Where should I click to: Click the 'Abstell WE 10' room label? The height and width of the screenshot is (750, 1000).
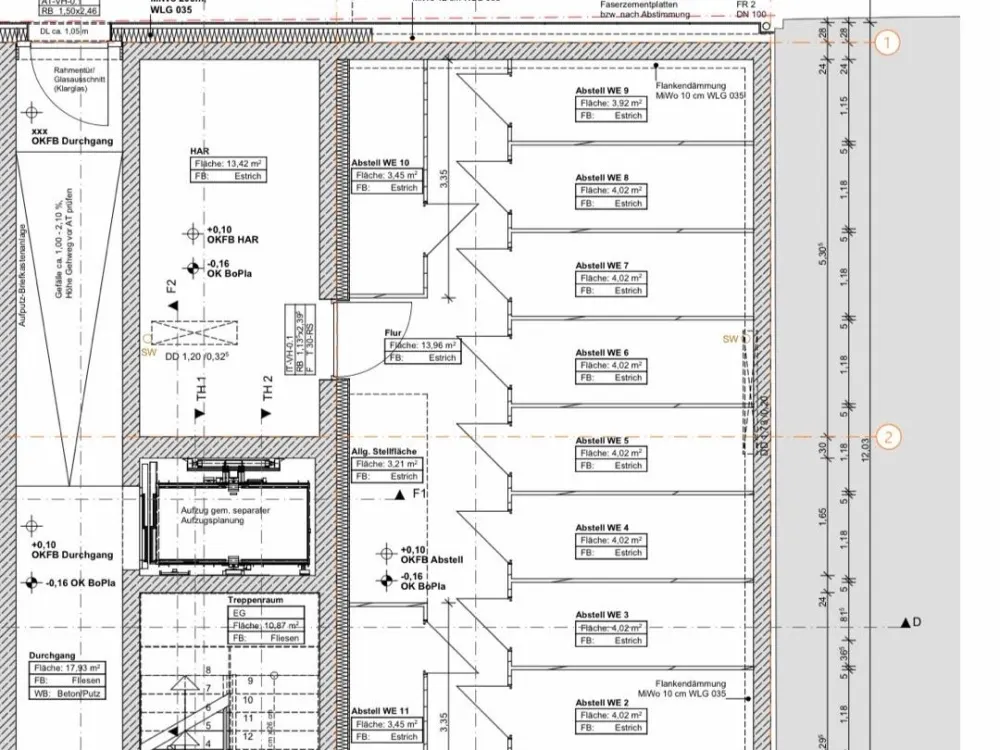(x=380, y=163)
